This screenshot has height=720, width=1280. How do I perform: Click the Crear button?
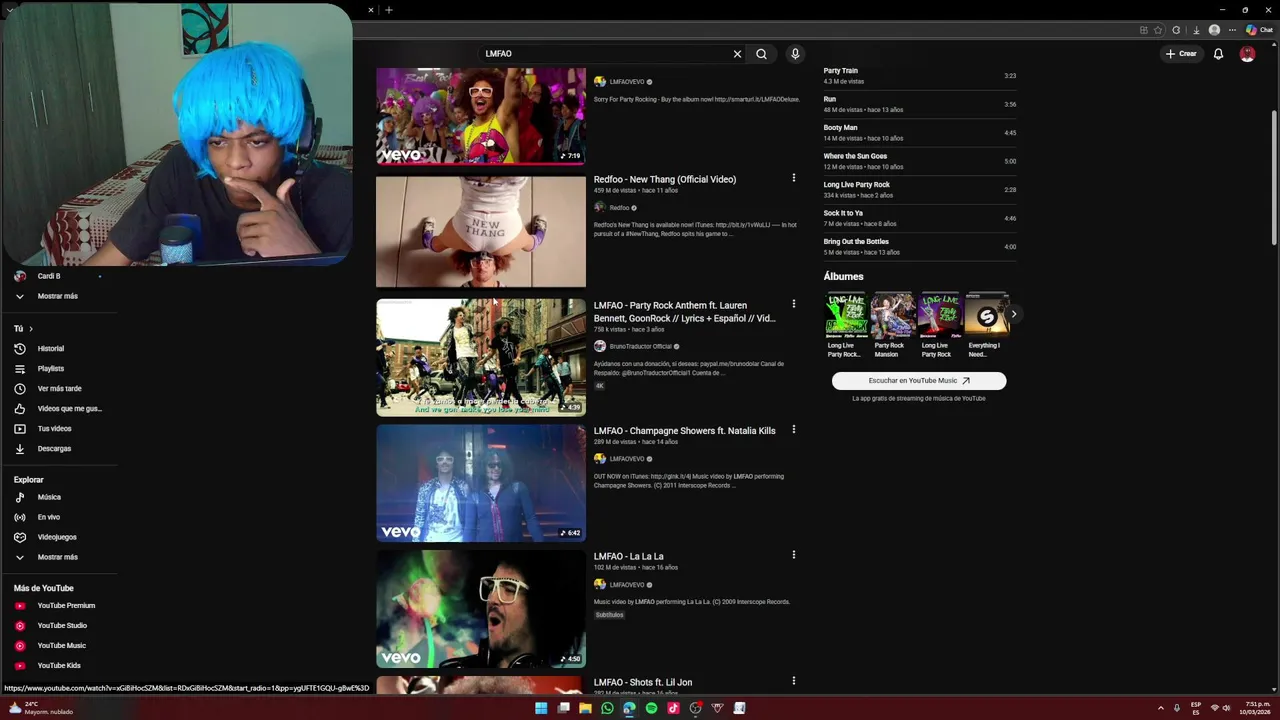[x=1181, y=54]
